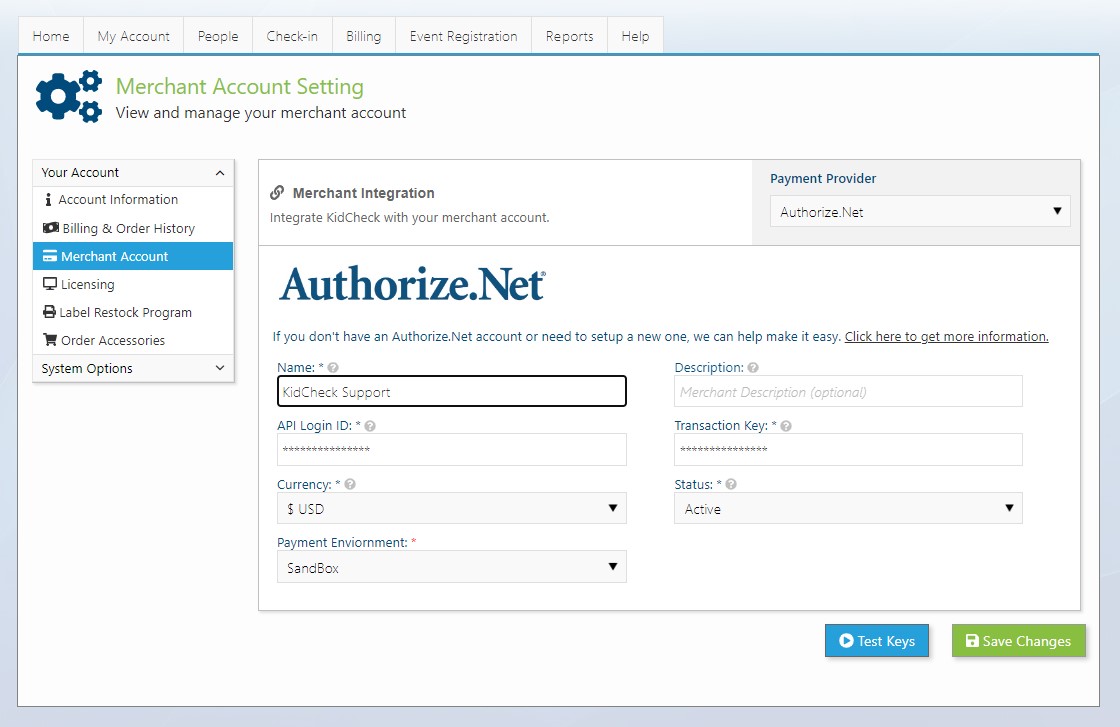Click the Authorize.Net logo
This screenshot has width=1120, height=727.
(412, 284)
